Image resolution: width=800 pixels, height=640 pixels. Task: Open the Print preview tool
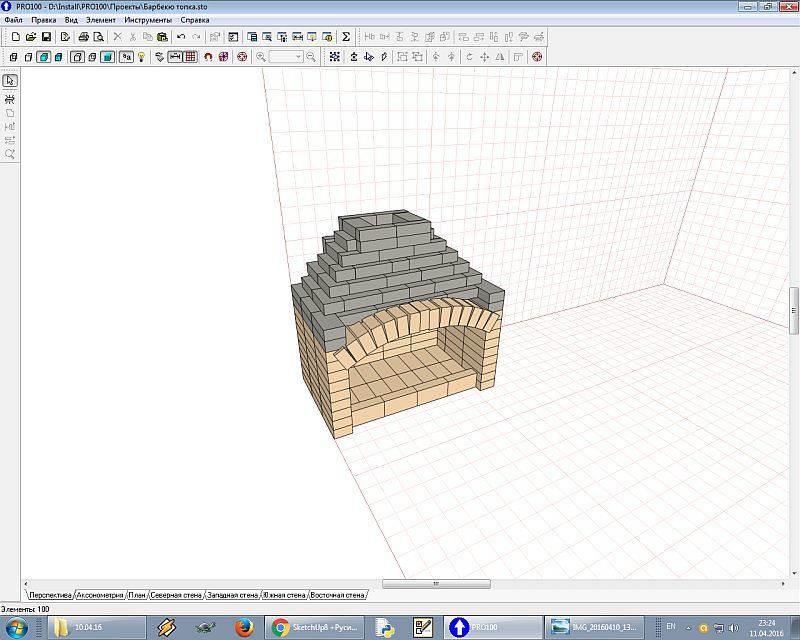pos(99,37)
